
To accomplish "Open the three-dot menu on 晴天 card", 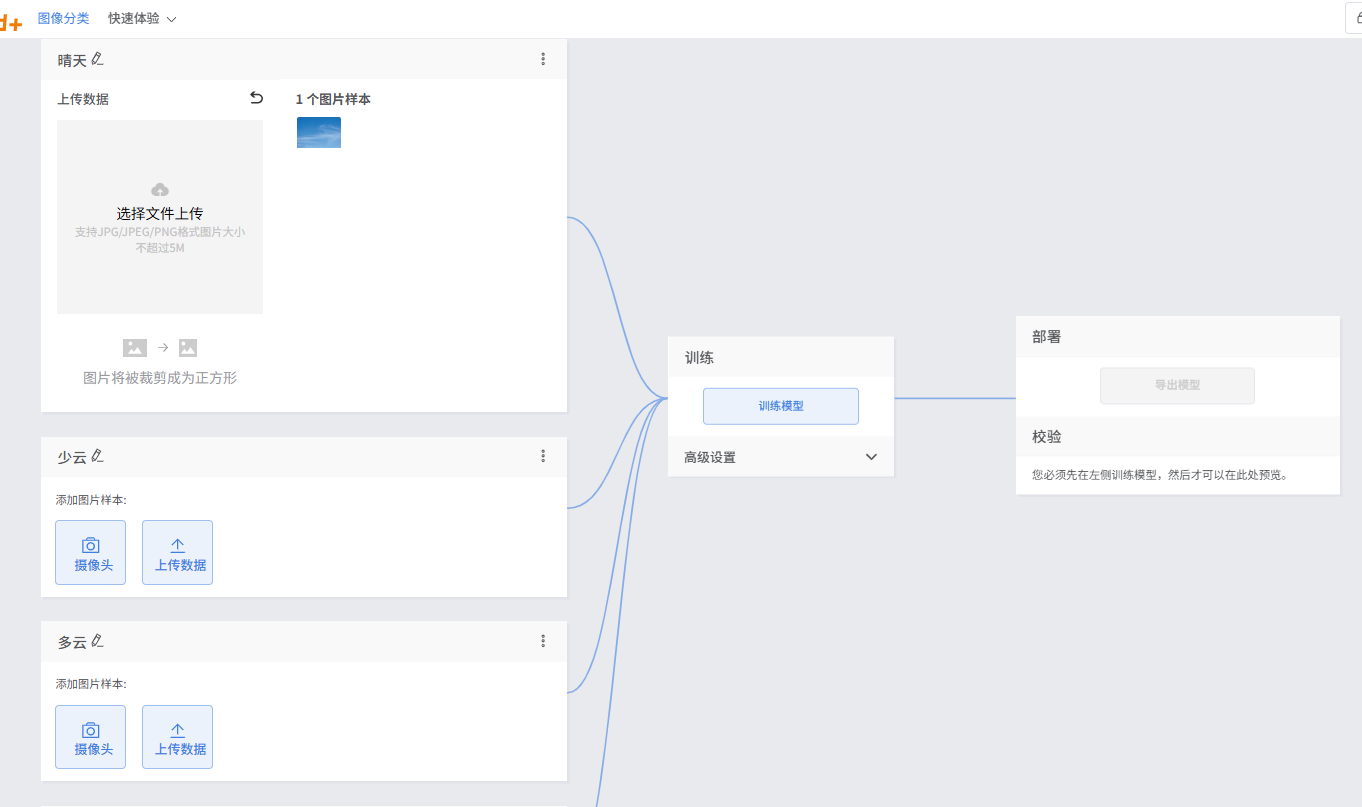I will [543, 59].
